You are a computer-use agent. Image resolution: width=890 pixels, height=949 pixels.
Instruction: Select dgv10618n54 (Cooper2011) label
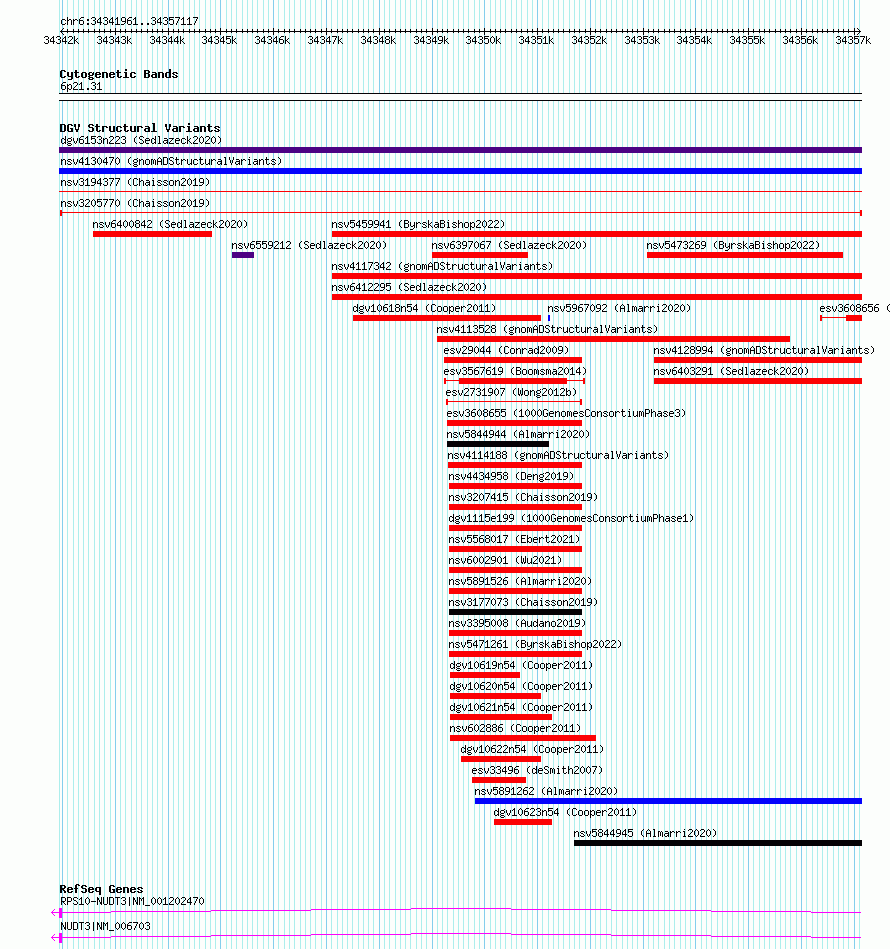click(424, 308)
